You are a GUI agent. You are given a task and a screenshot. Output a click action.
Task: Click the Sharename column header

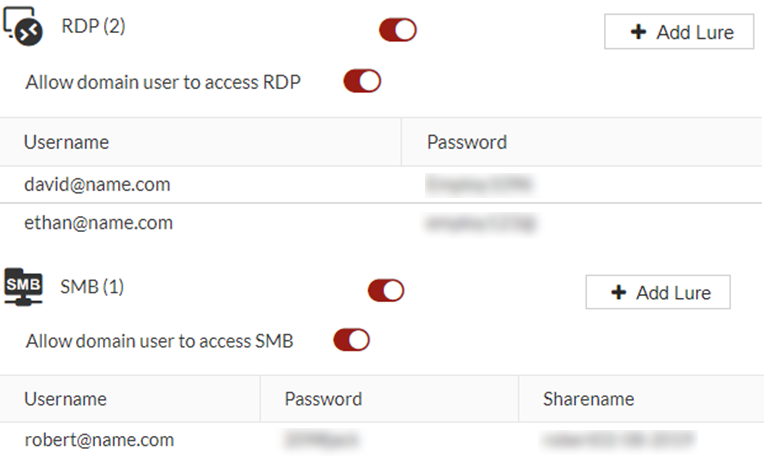pyautogui.click(x=588, y=399)
